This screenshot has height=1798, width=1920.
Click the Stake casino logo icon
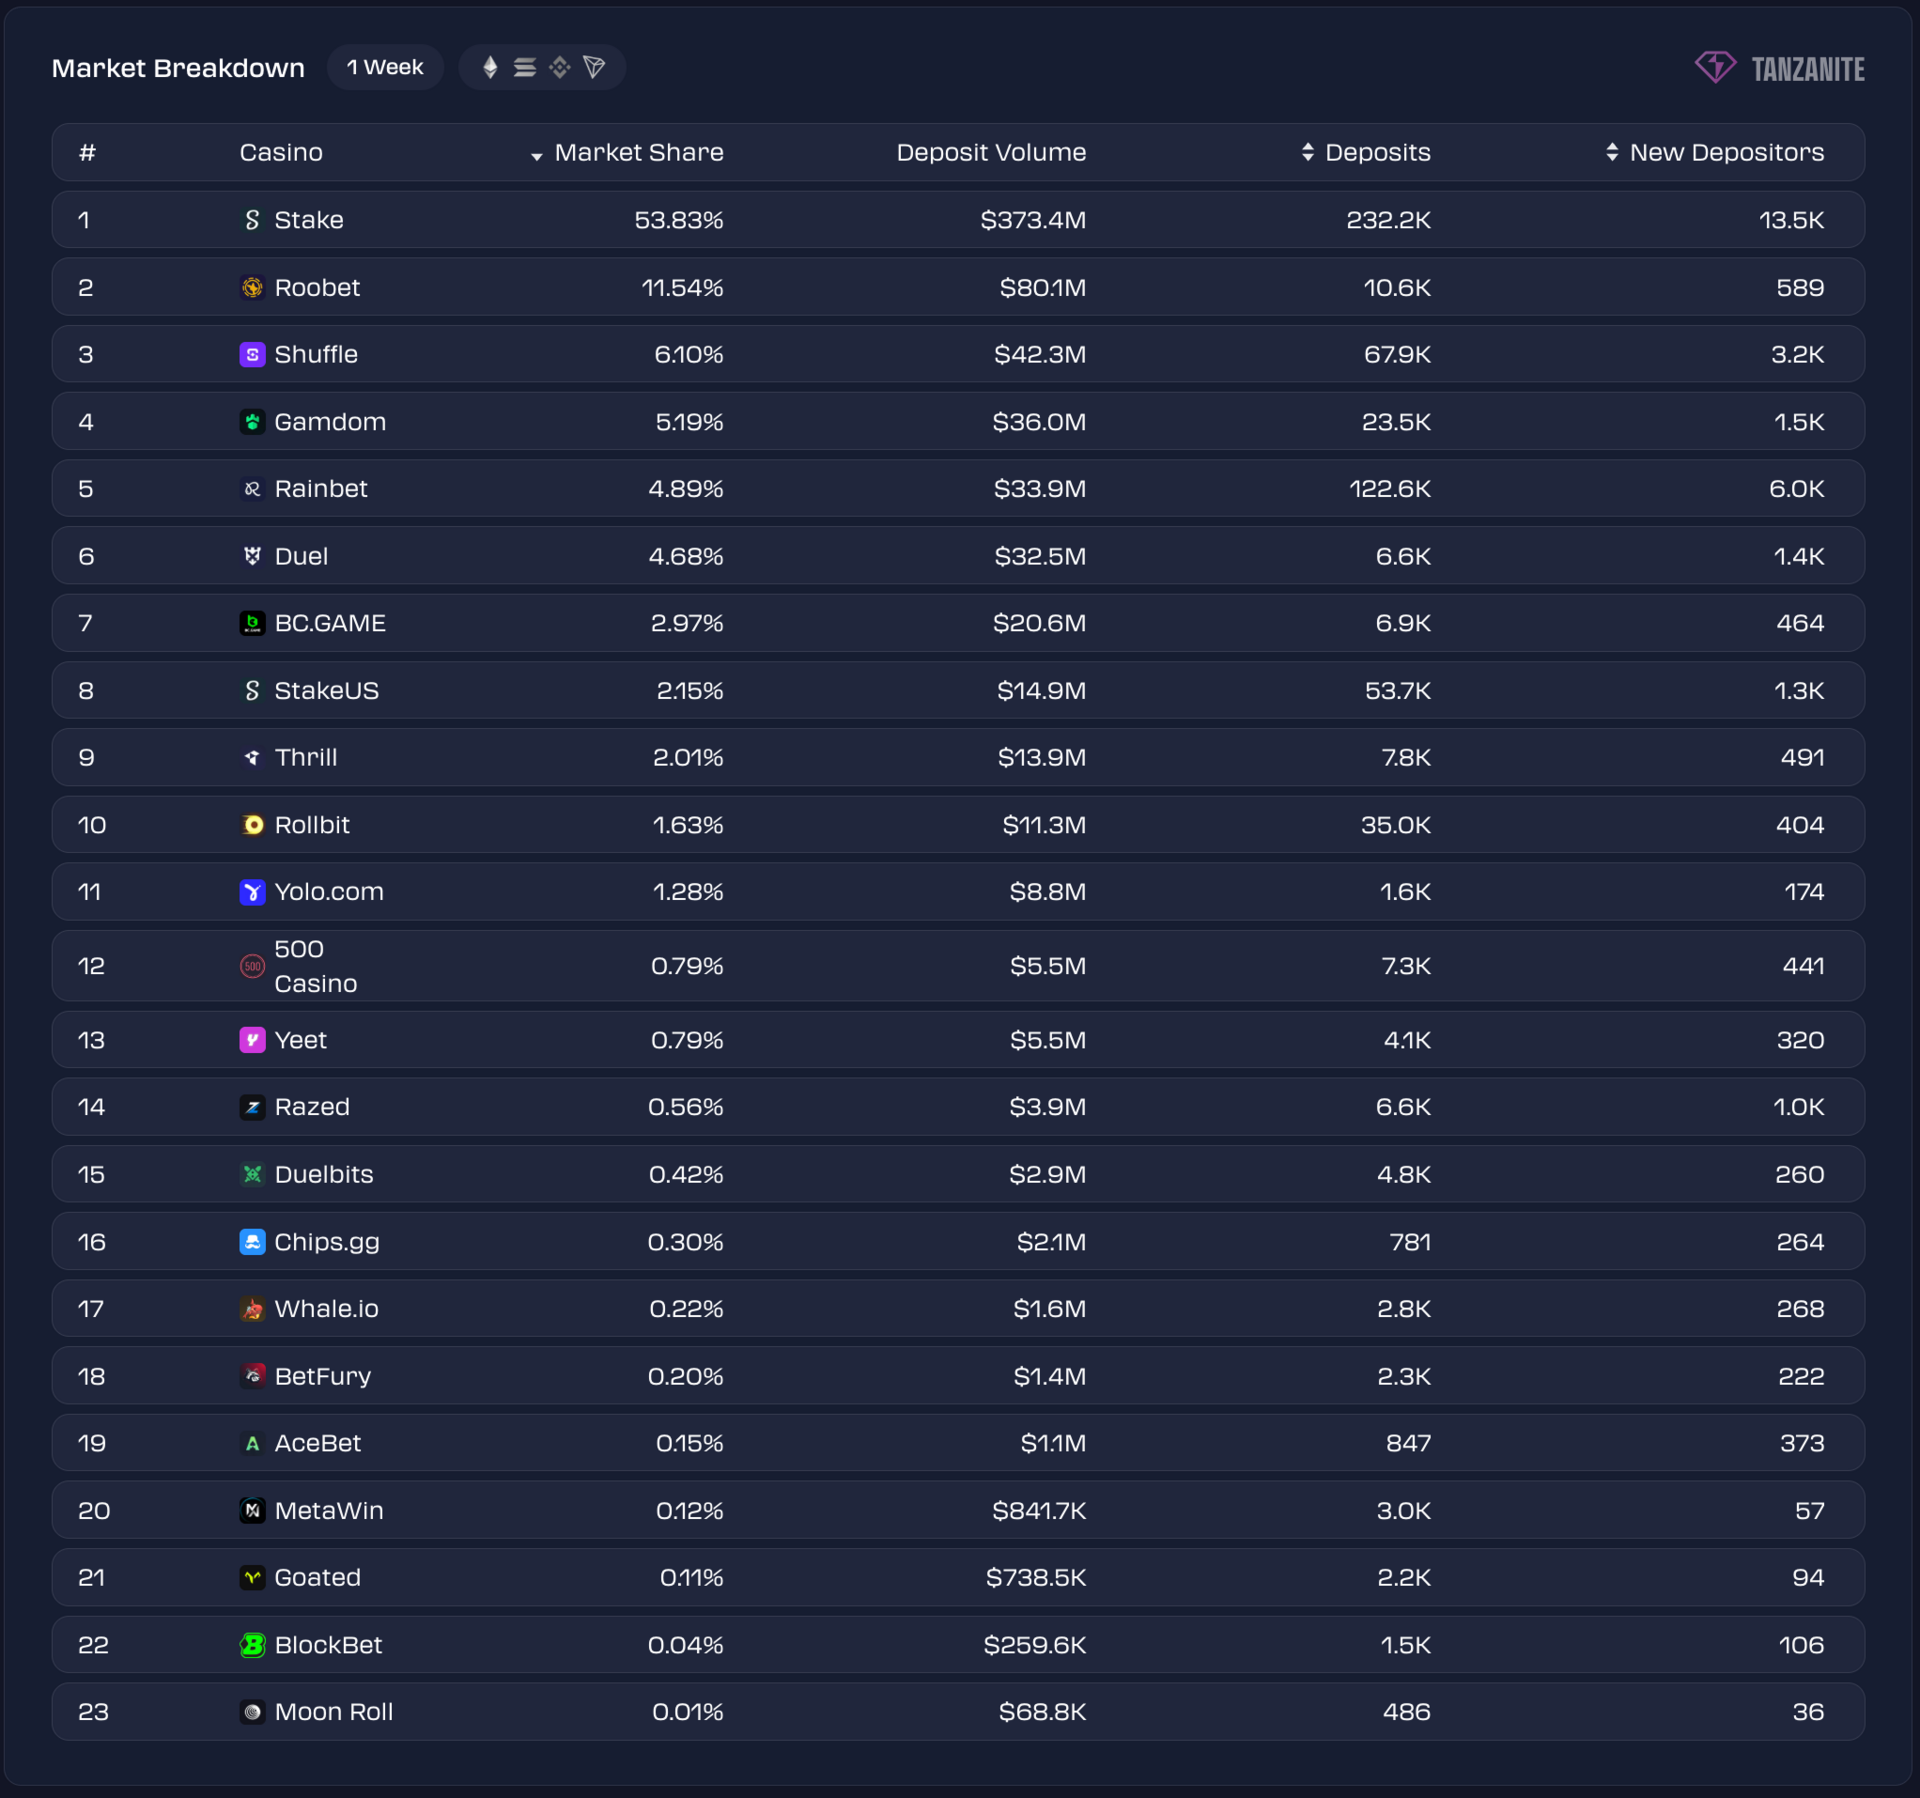[x=252, y=220]
